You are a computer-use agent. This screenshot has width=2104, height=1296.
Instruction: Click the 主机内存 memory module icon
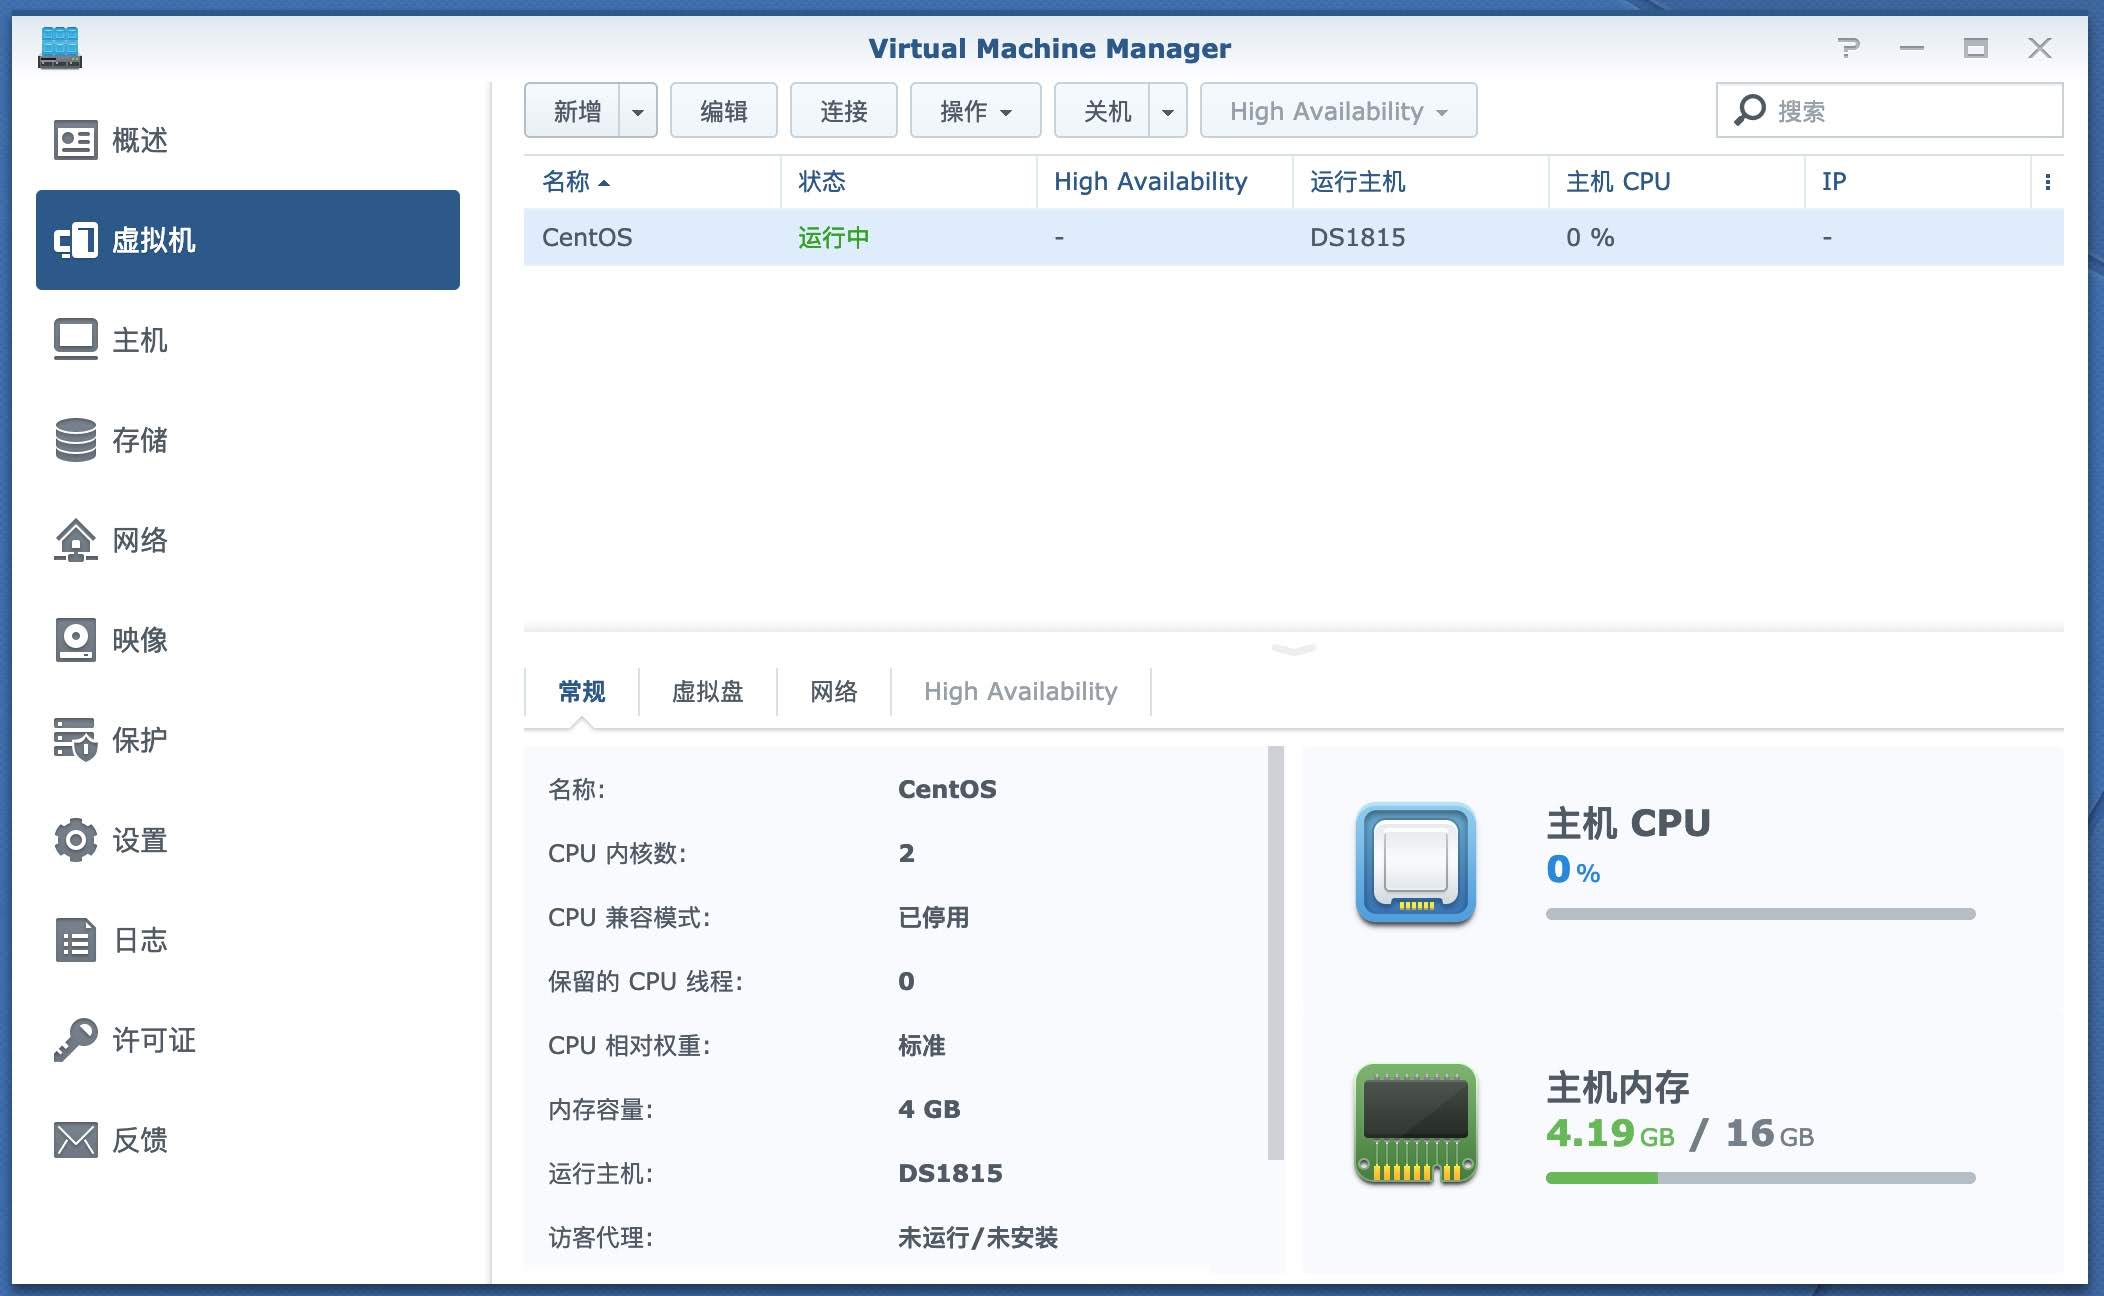(1415, 1124)
